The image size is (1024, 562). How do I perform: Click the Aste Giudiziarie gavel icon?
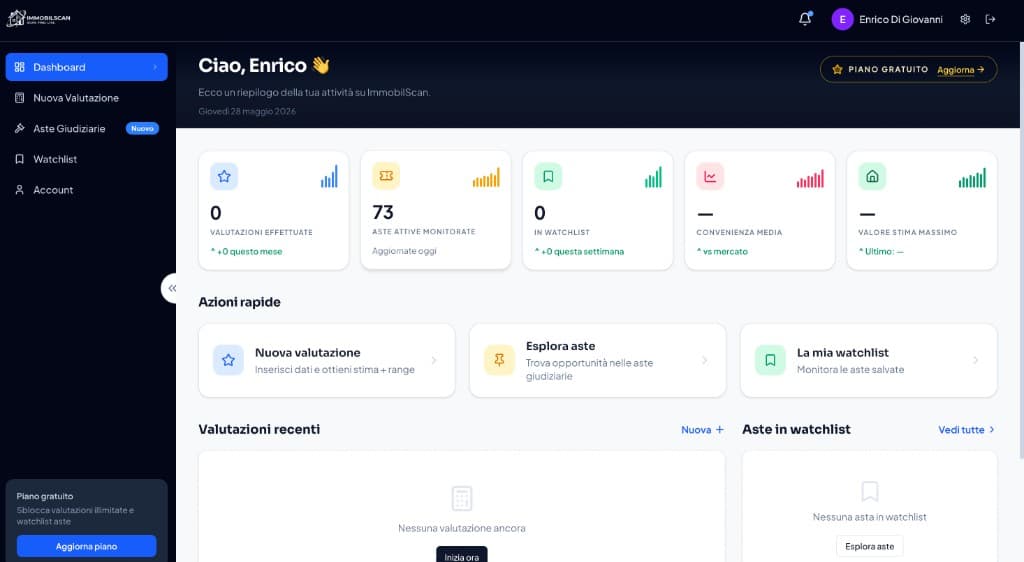[20, 129]
